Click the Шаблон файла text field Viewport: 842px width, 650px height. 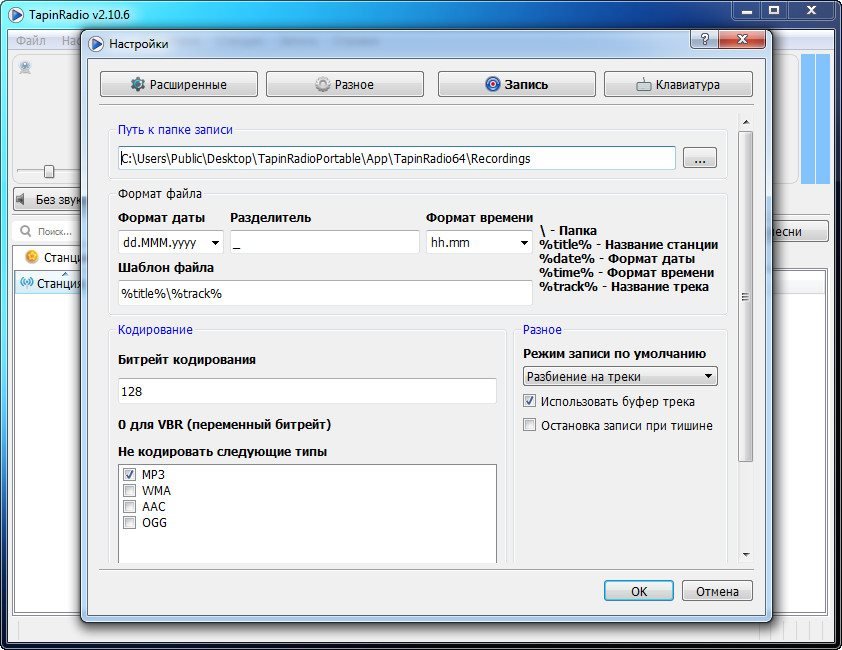click(x=324, y=293)
